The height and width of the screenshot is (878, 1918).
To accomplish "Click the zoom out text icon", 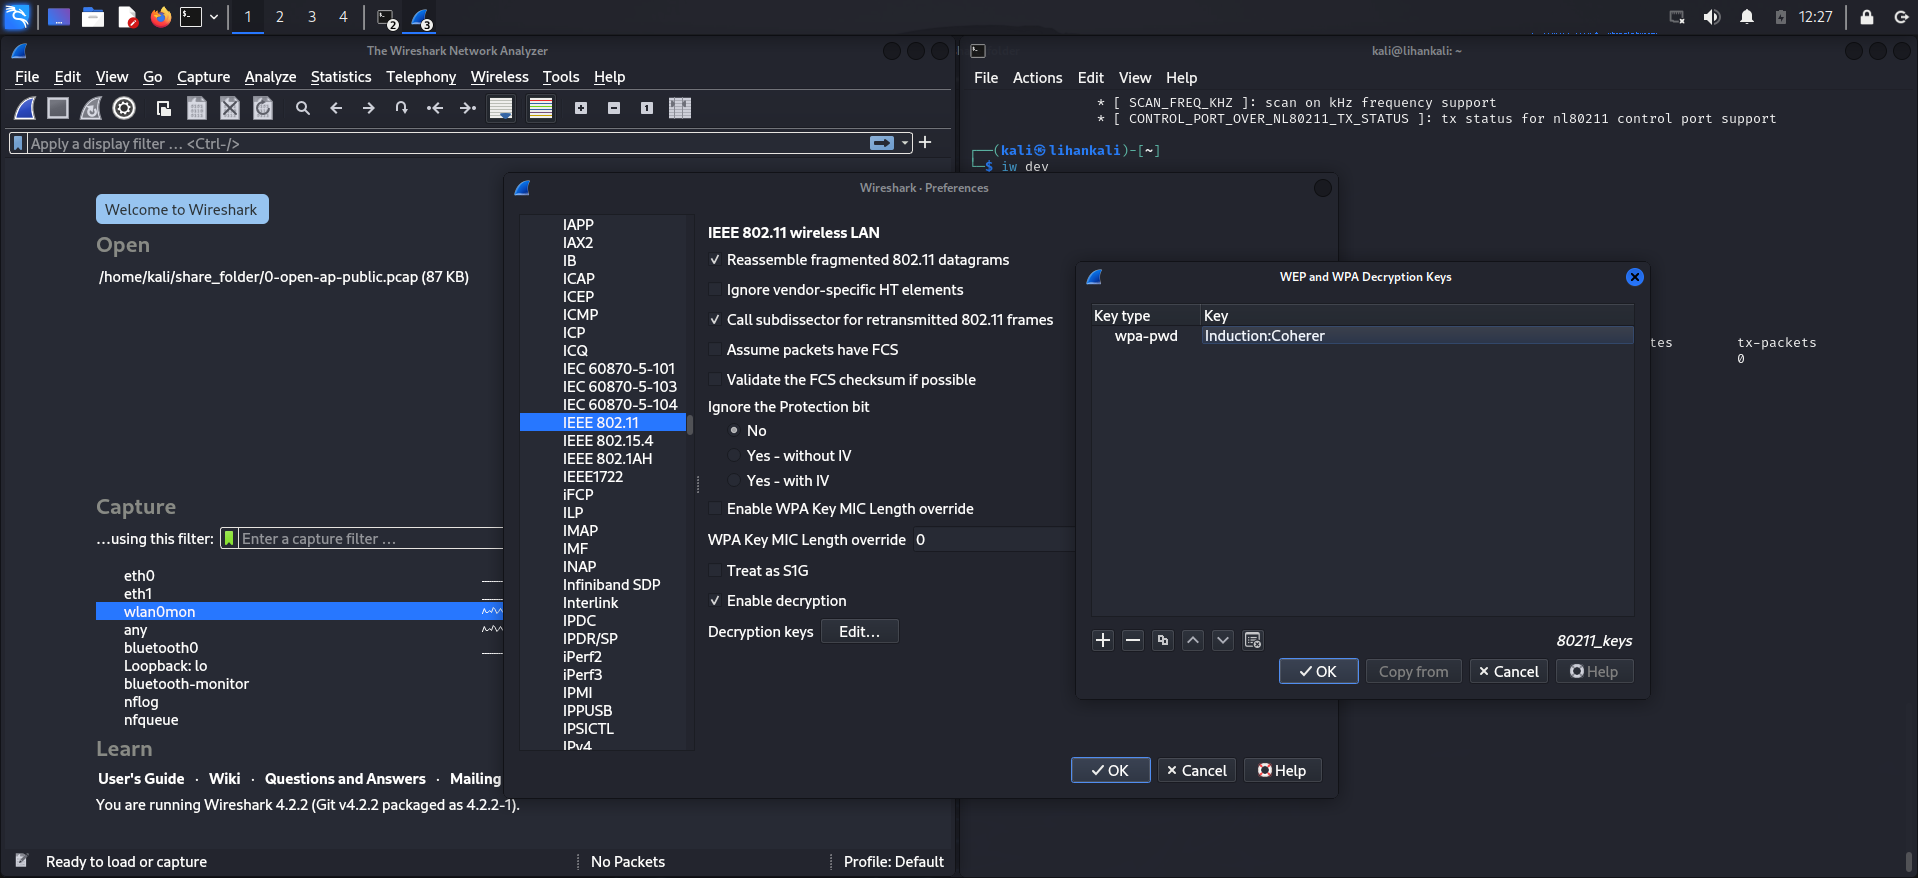I will click(614, 108).
